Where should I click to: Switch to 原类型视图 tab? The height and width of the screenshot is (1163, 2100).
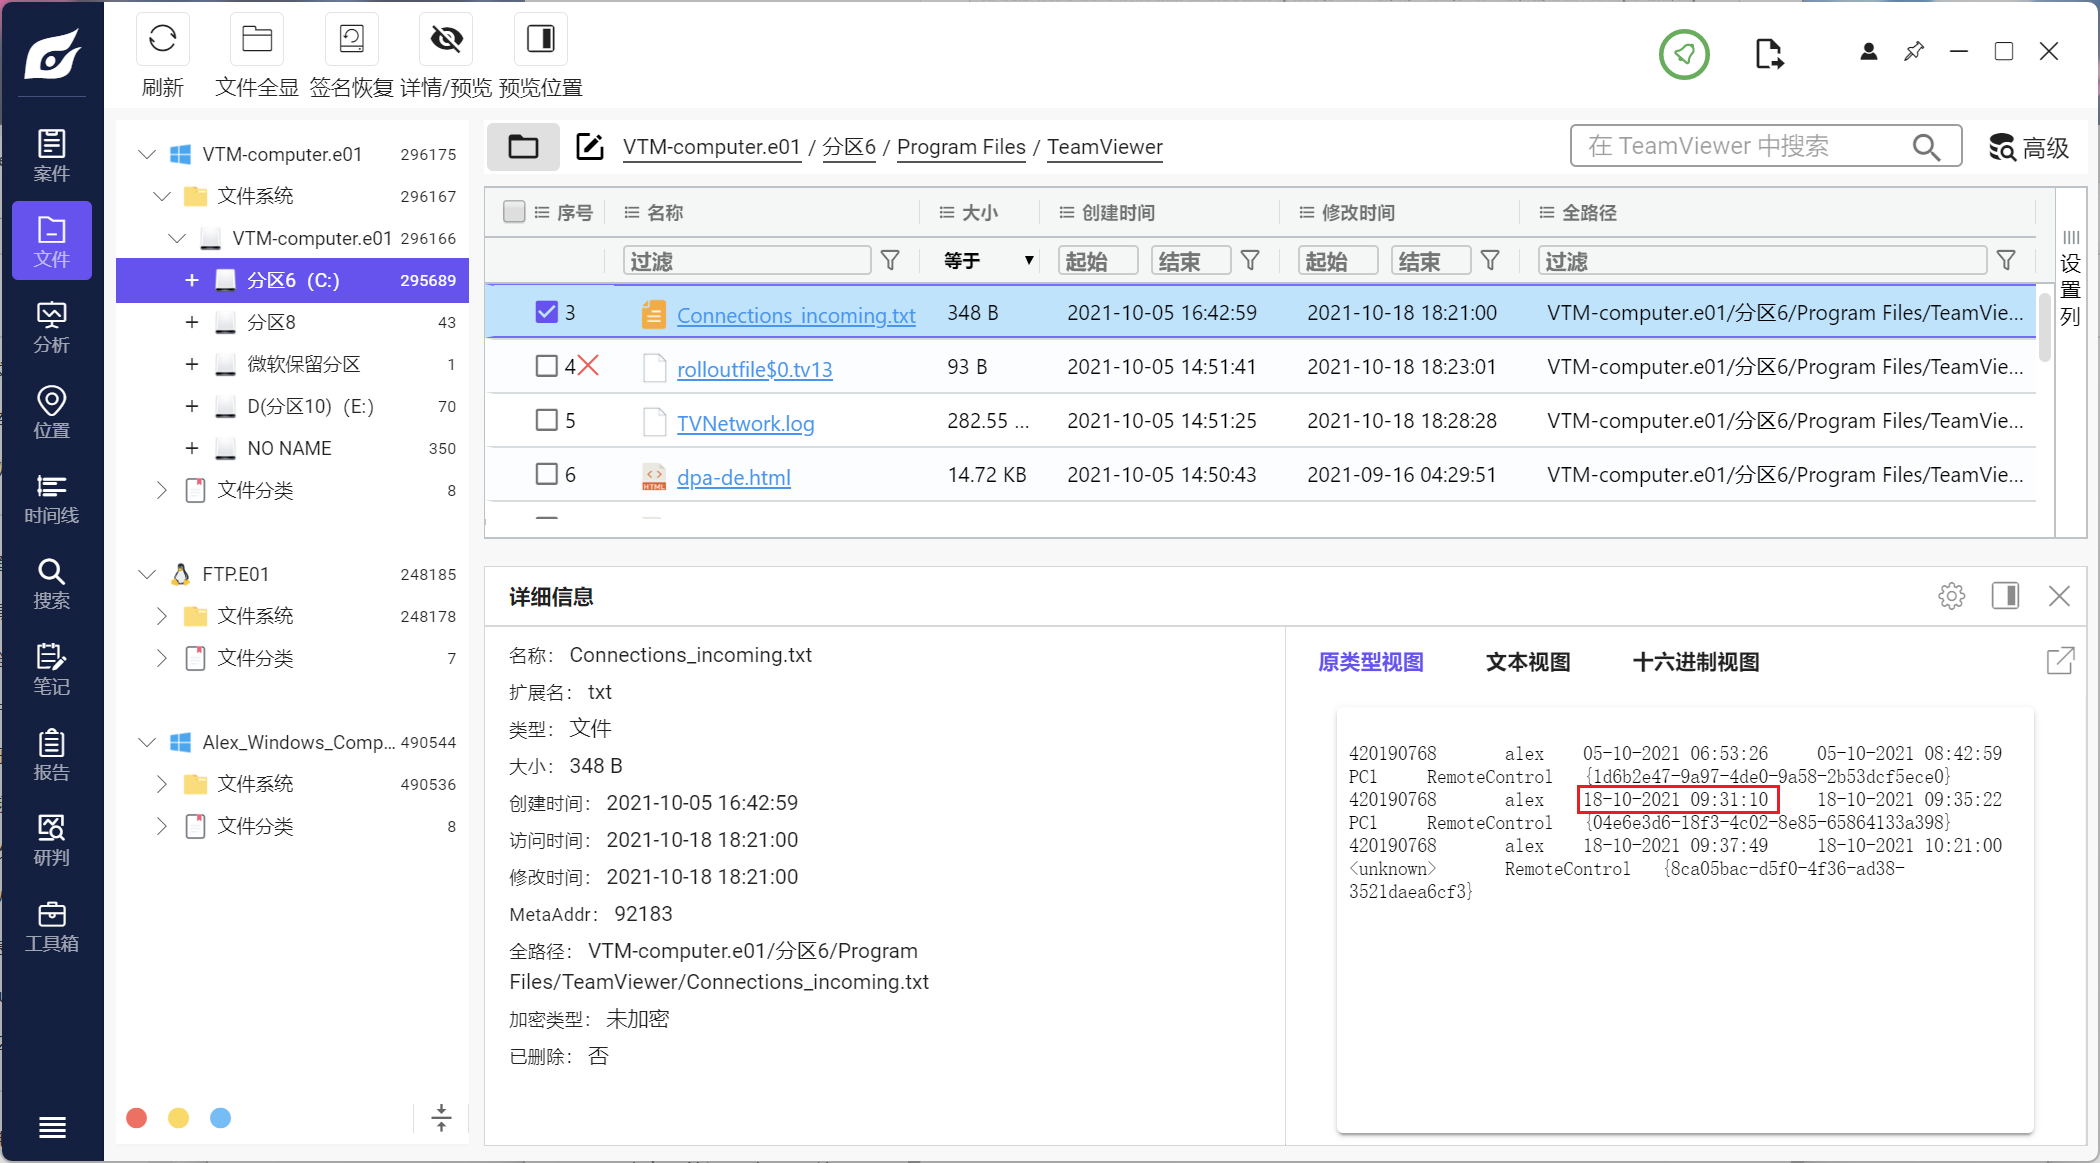pyautogui.click(x=1370, y=662)
